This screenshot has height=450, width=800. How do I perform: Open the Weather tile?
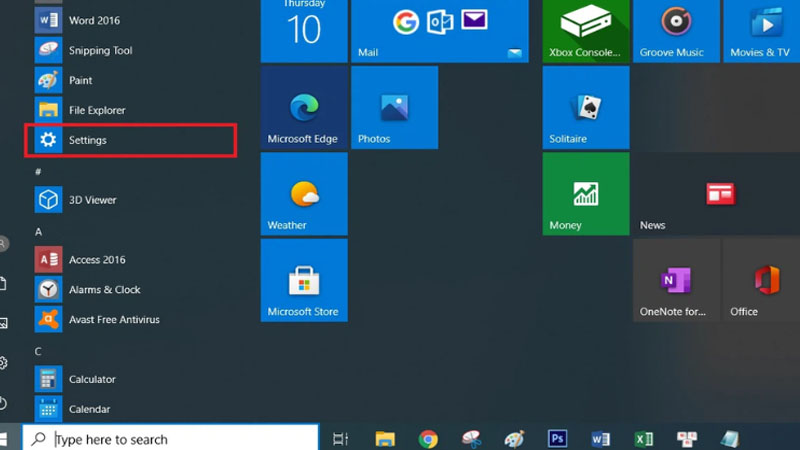click(x=304, y=194)
